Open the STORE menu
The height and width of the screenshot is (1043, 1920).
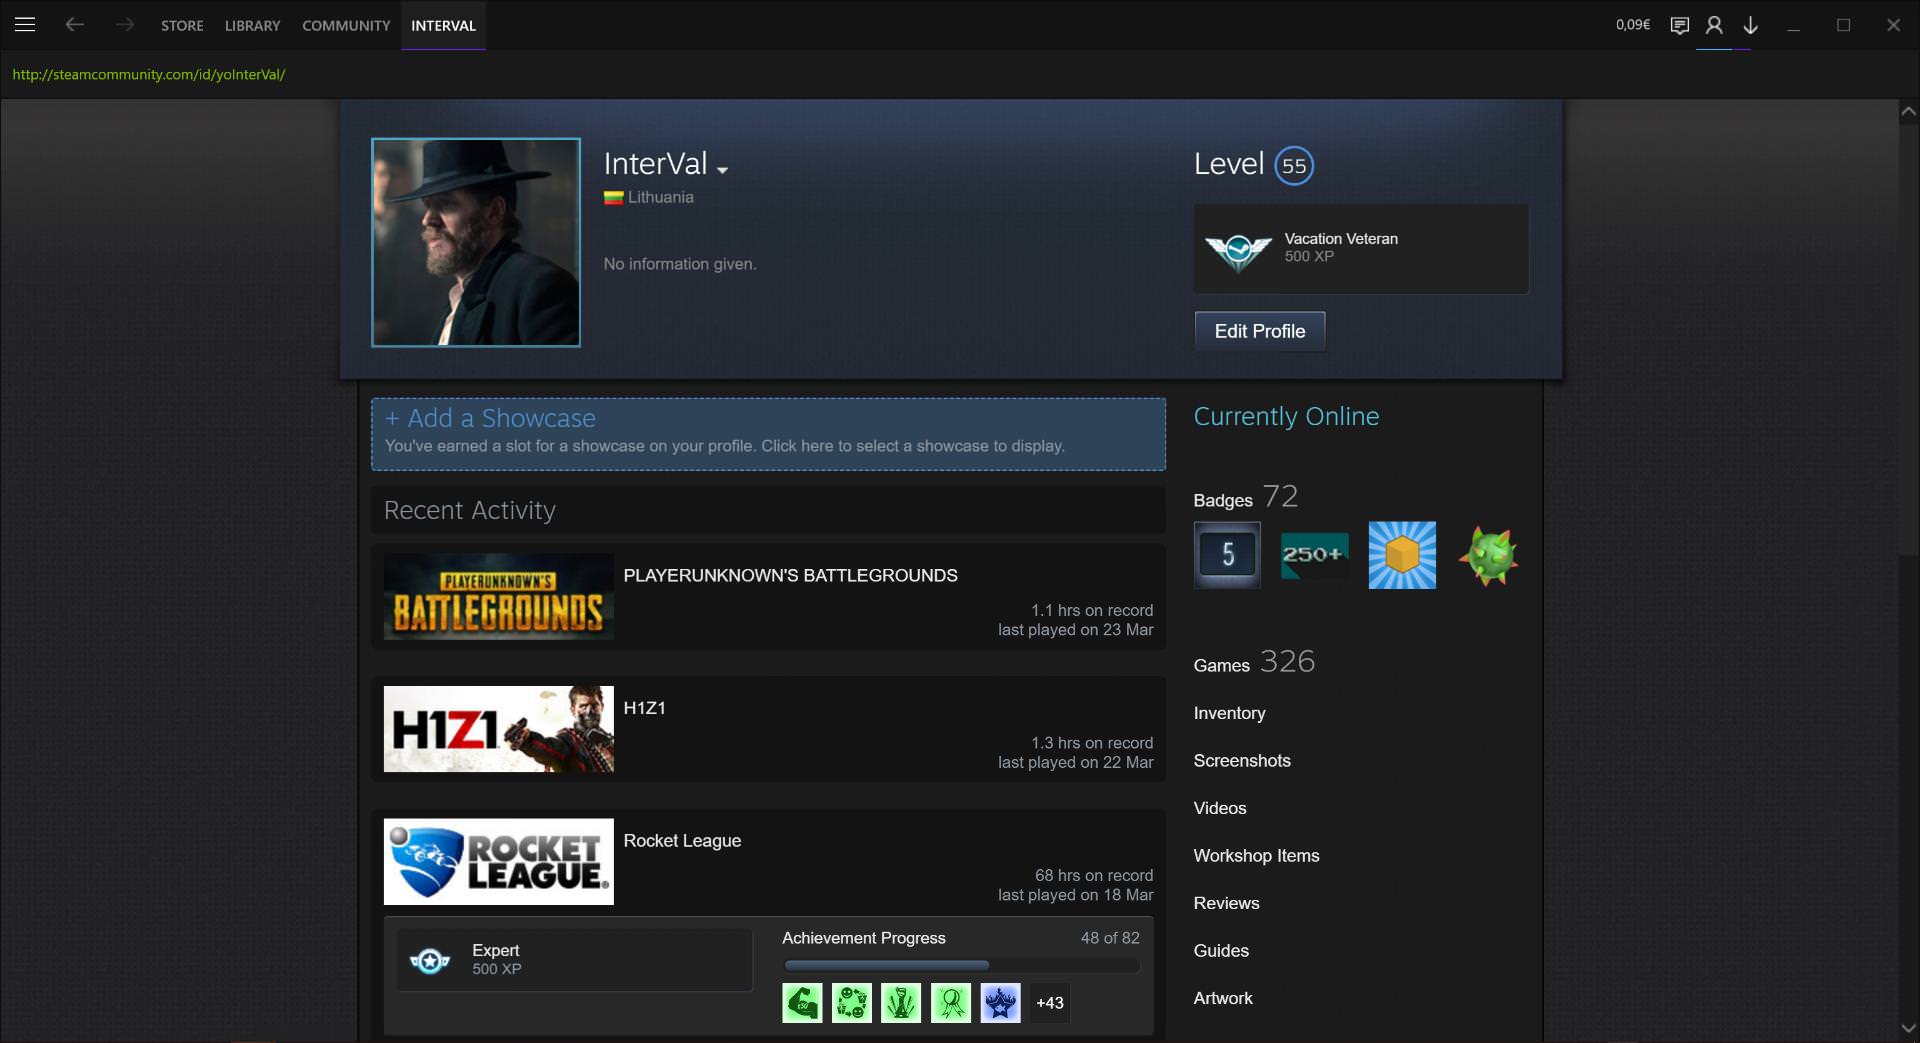(182, 25)
